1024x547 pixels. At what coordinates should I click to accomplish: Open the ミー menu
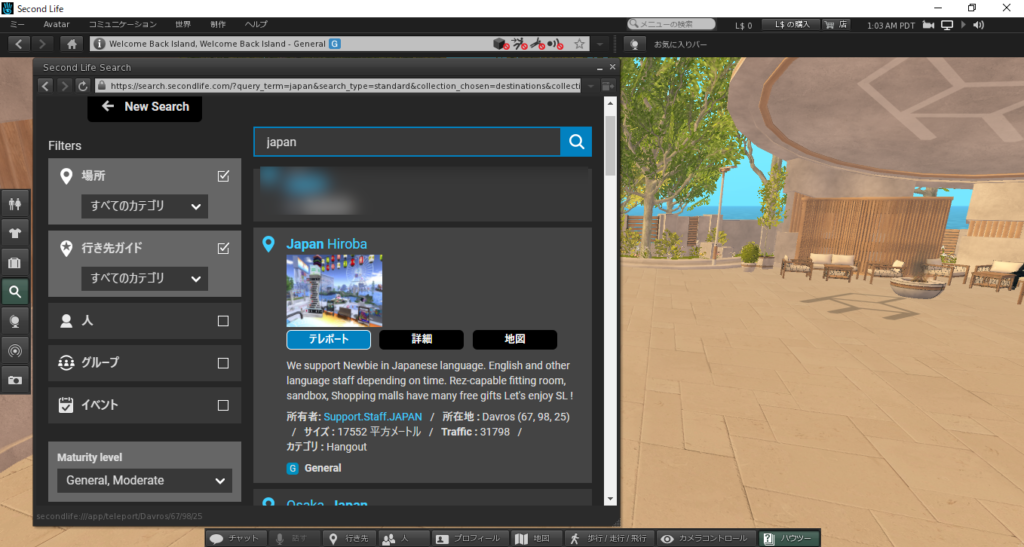pyautogui.click(x=17, y=24)
